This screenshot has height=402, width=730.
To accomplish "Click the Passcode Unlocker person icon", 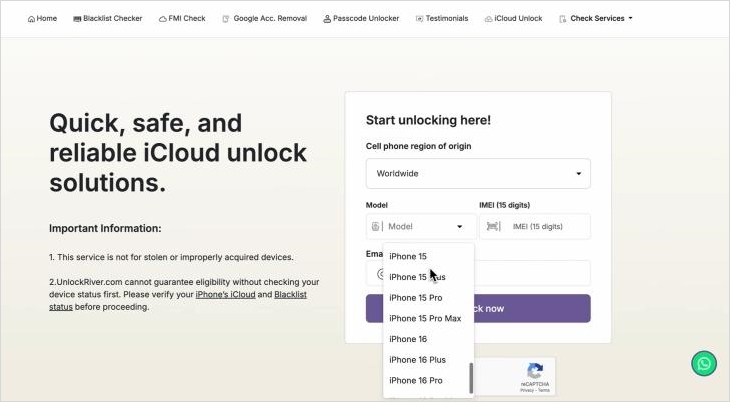I will 327,19.
